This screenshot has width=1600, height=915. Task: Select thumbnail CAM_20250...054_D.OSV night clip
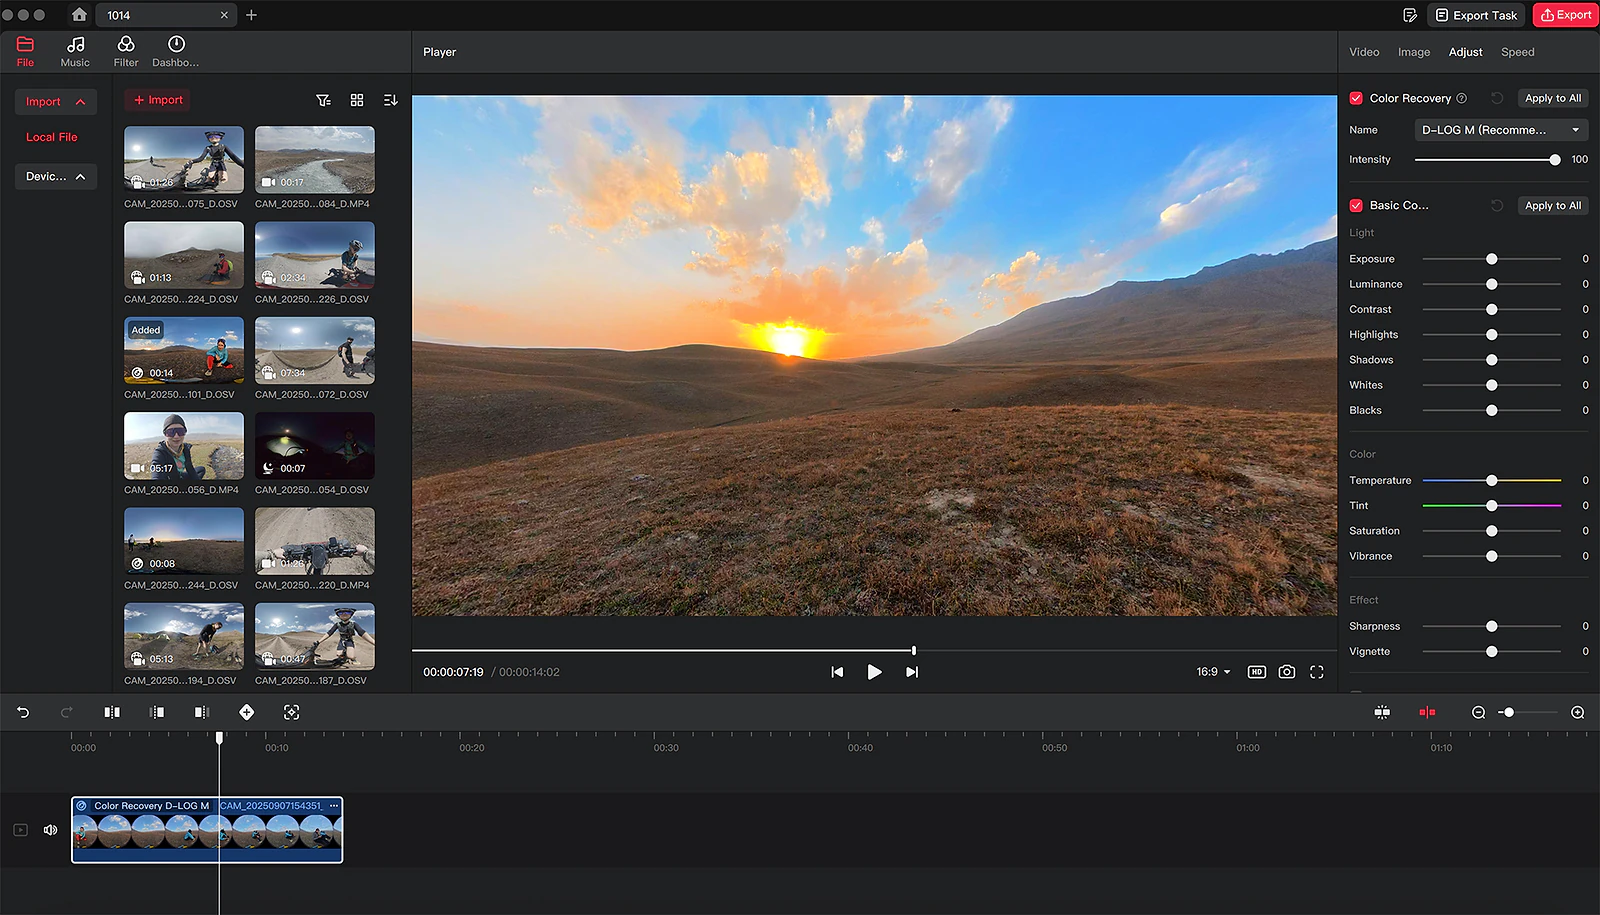point(315,446)
